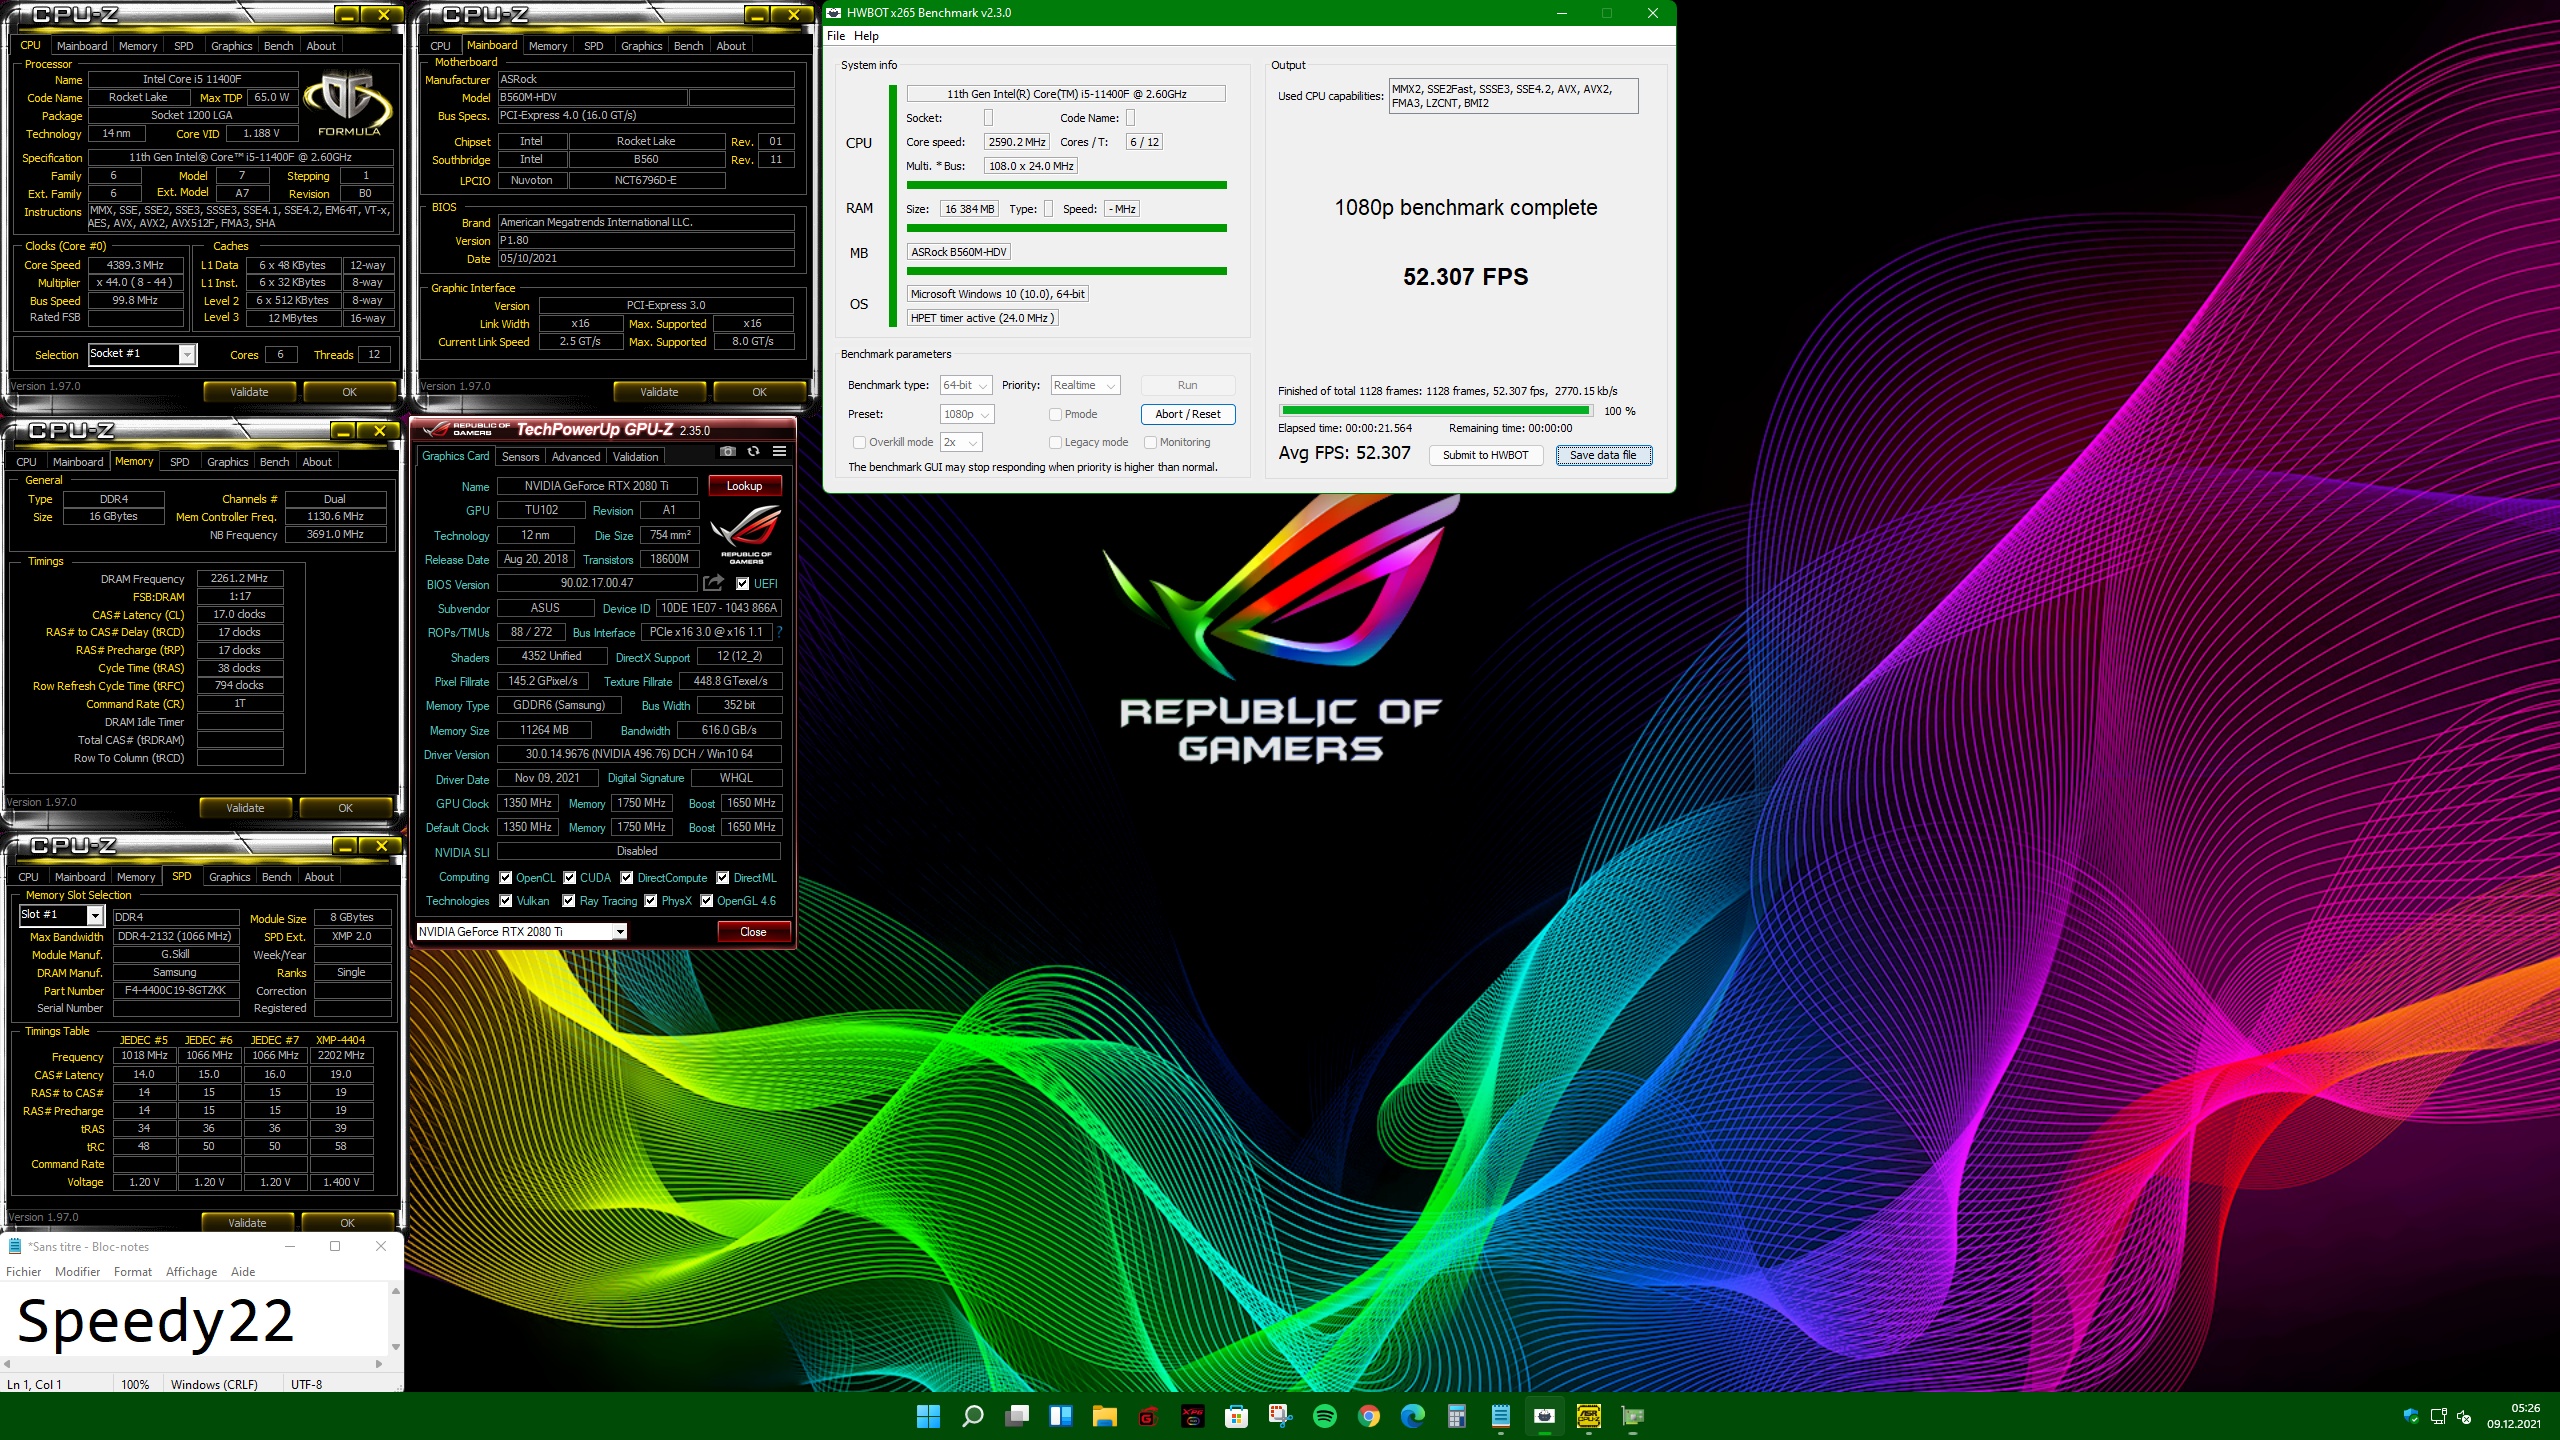Toggle the Ray Tracing checkbox in GPU-Z
The height and width of the screenshot is (1440, 2560).
click(x=568, y=901)
